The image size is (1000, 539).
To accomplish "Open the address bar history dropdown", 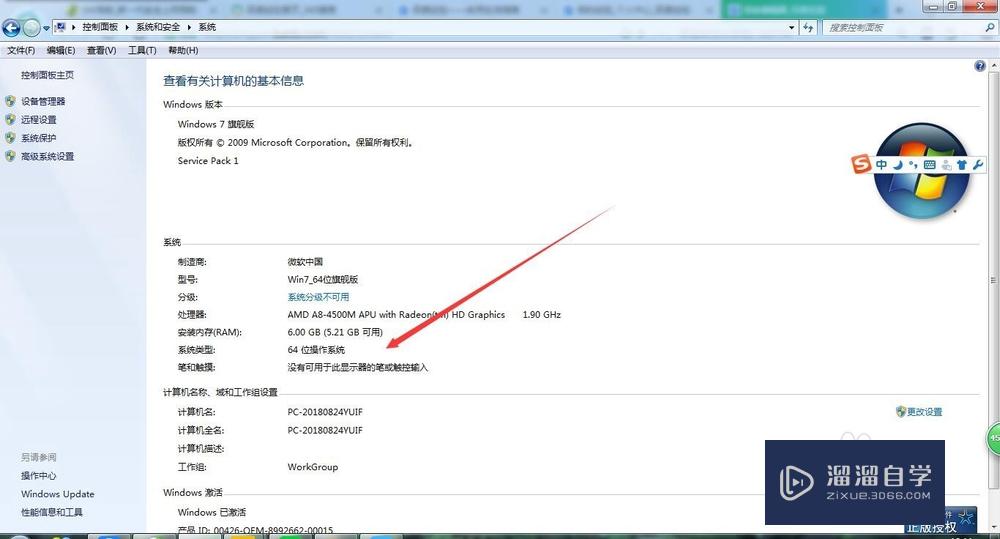I will pyautogui.click(x=791, y=27).
